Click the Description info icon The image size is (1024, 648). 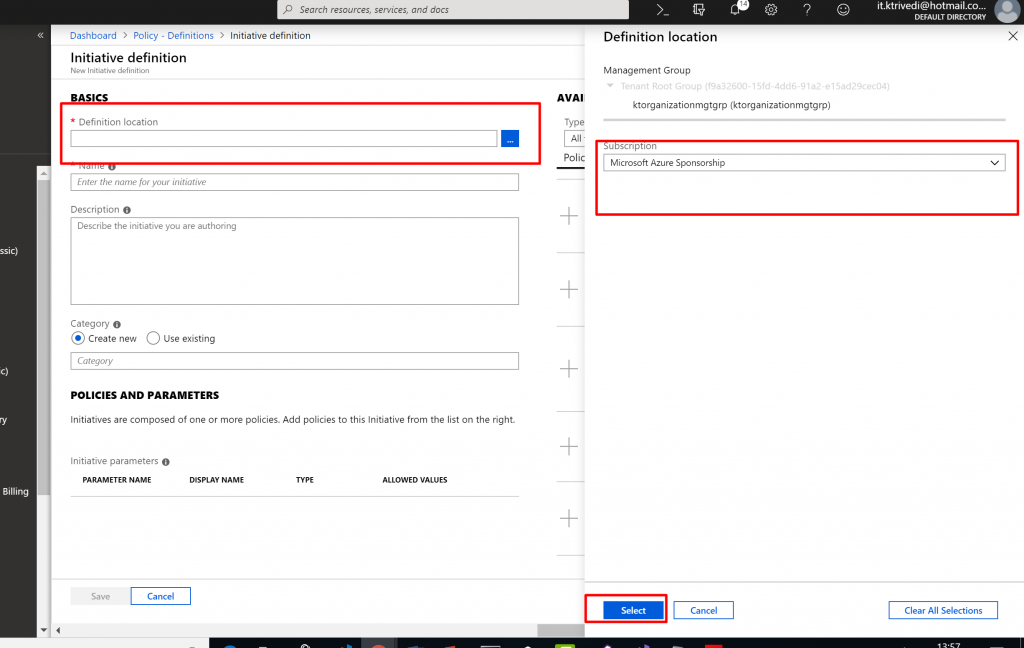[127, 210]
